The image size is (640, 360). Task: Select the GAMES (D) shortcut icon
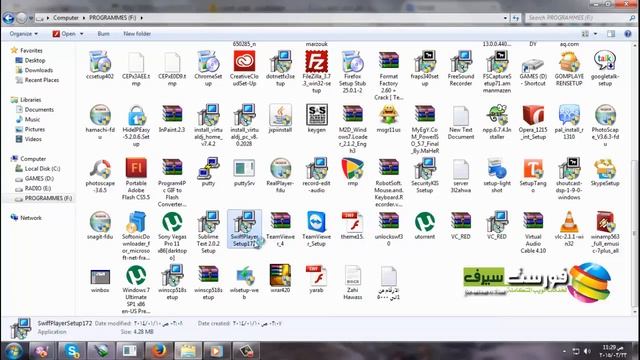pos(533,66)
